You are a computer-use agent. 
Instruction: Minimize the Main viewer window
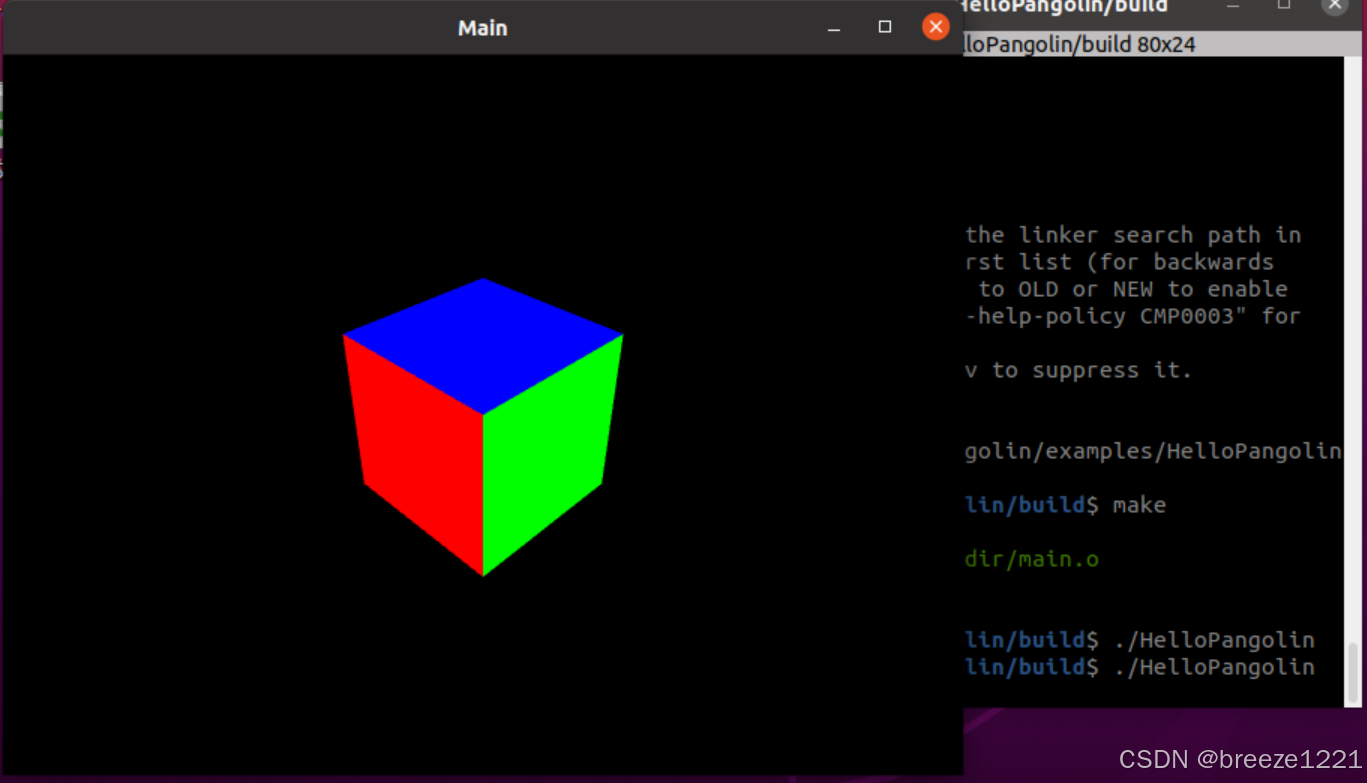833,27
